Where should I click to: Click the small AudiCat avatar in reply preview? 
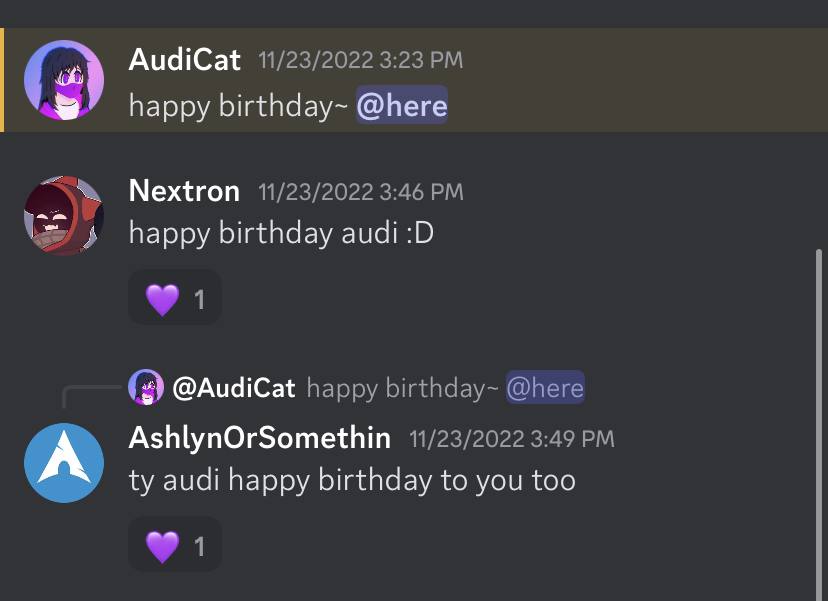(x=146, y=387)
